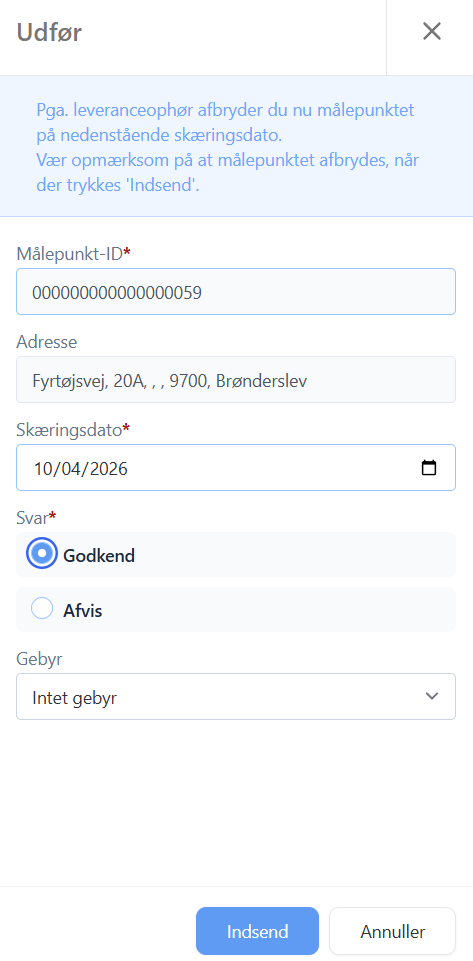
Task: Click the Gebyr field label
Action: (39, 659)
